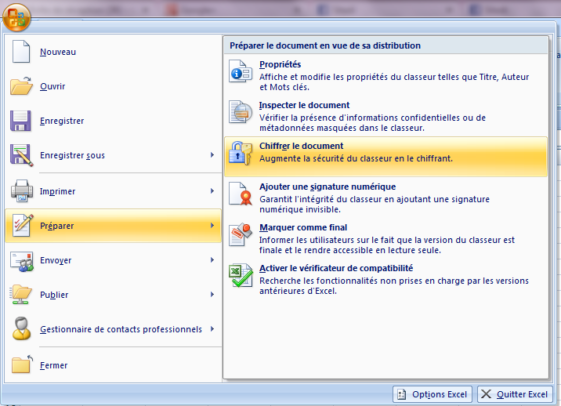Image resolution: width=561 pixels, height=406 pixels.
Task: Click the floppy disk icon for Enregistrer
Action: click(20, 121)
